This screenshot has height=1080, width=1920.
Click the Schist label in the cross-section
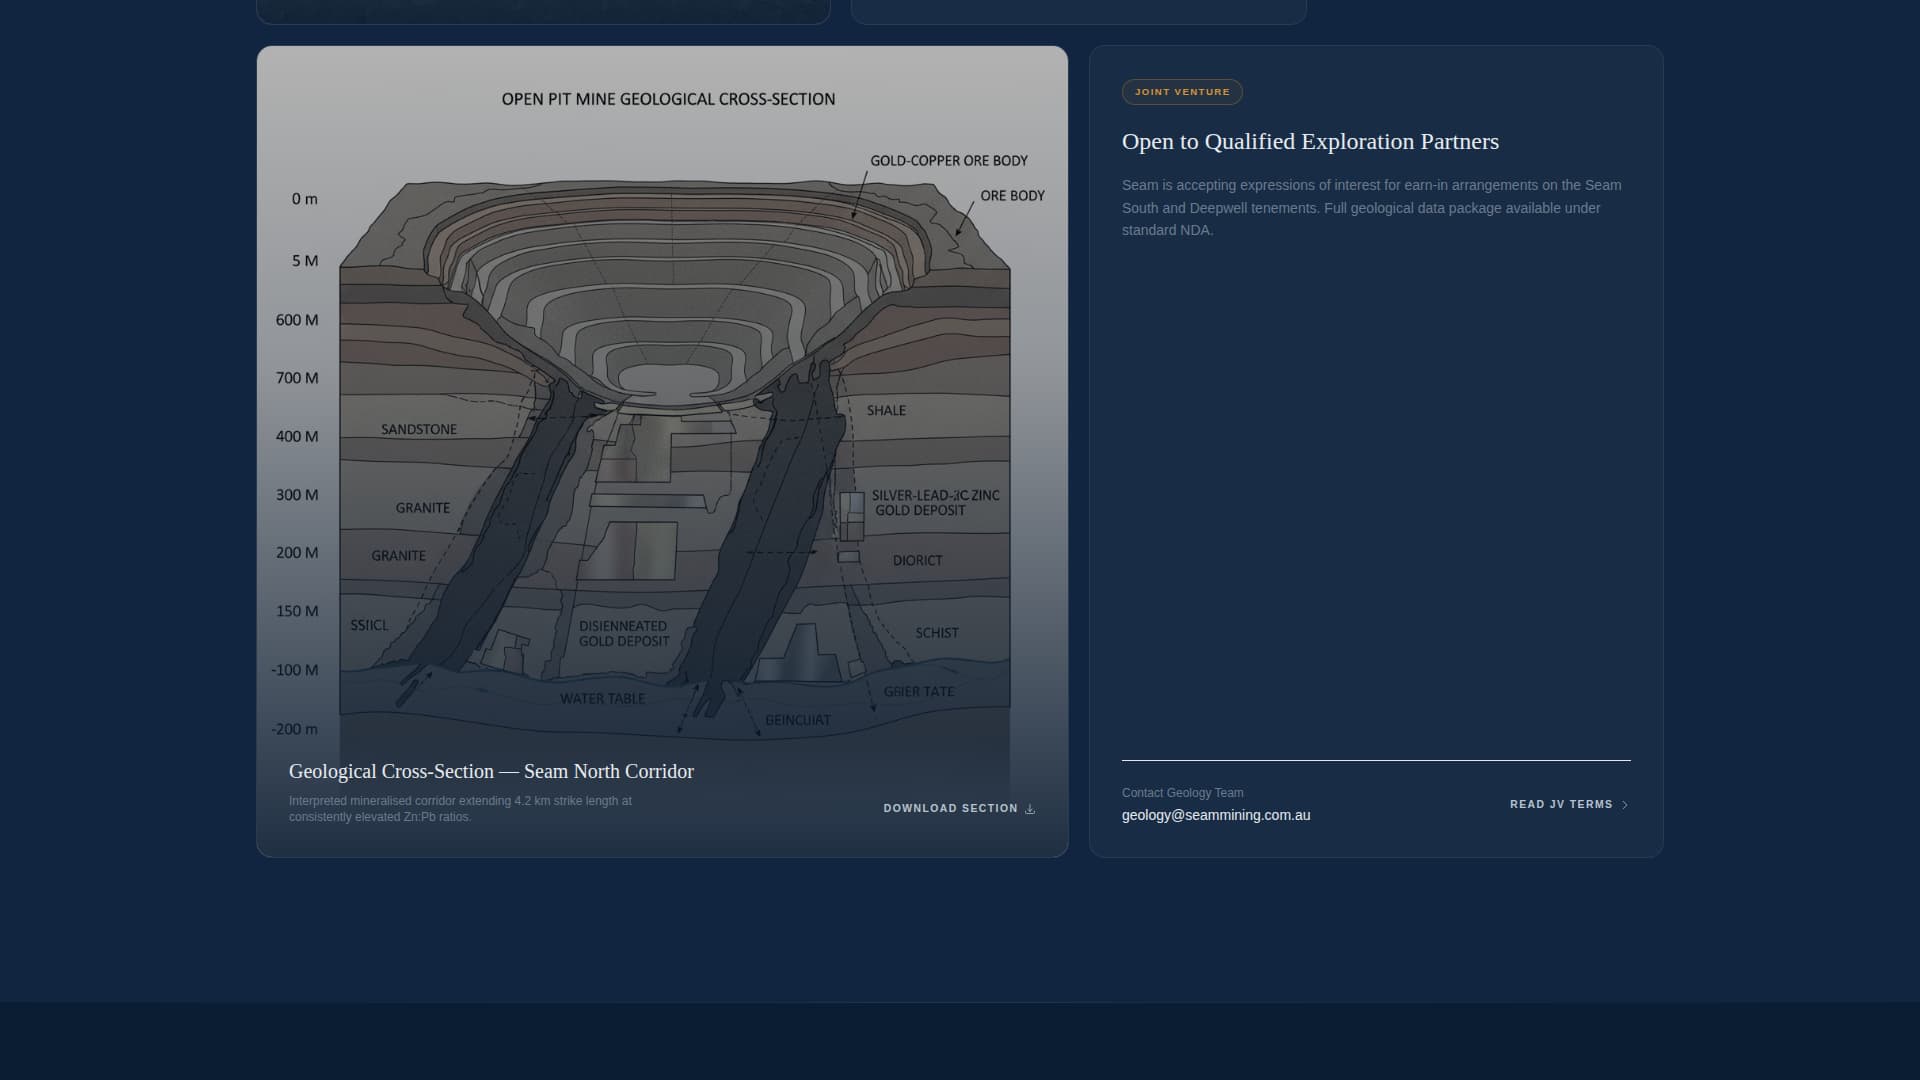coord(936,633)
